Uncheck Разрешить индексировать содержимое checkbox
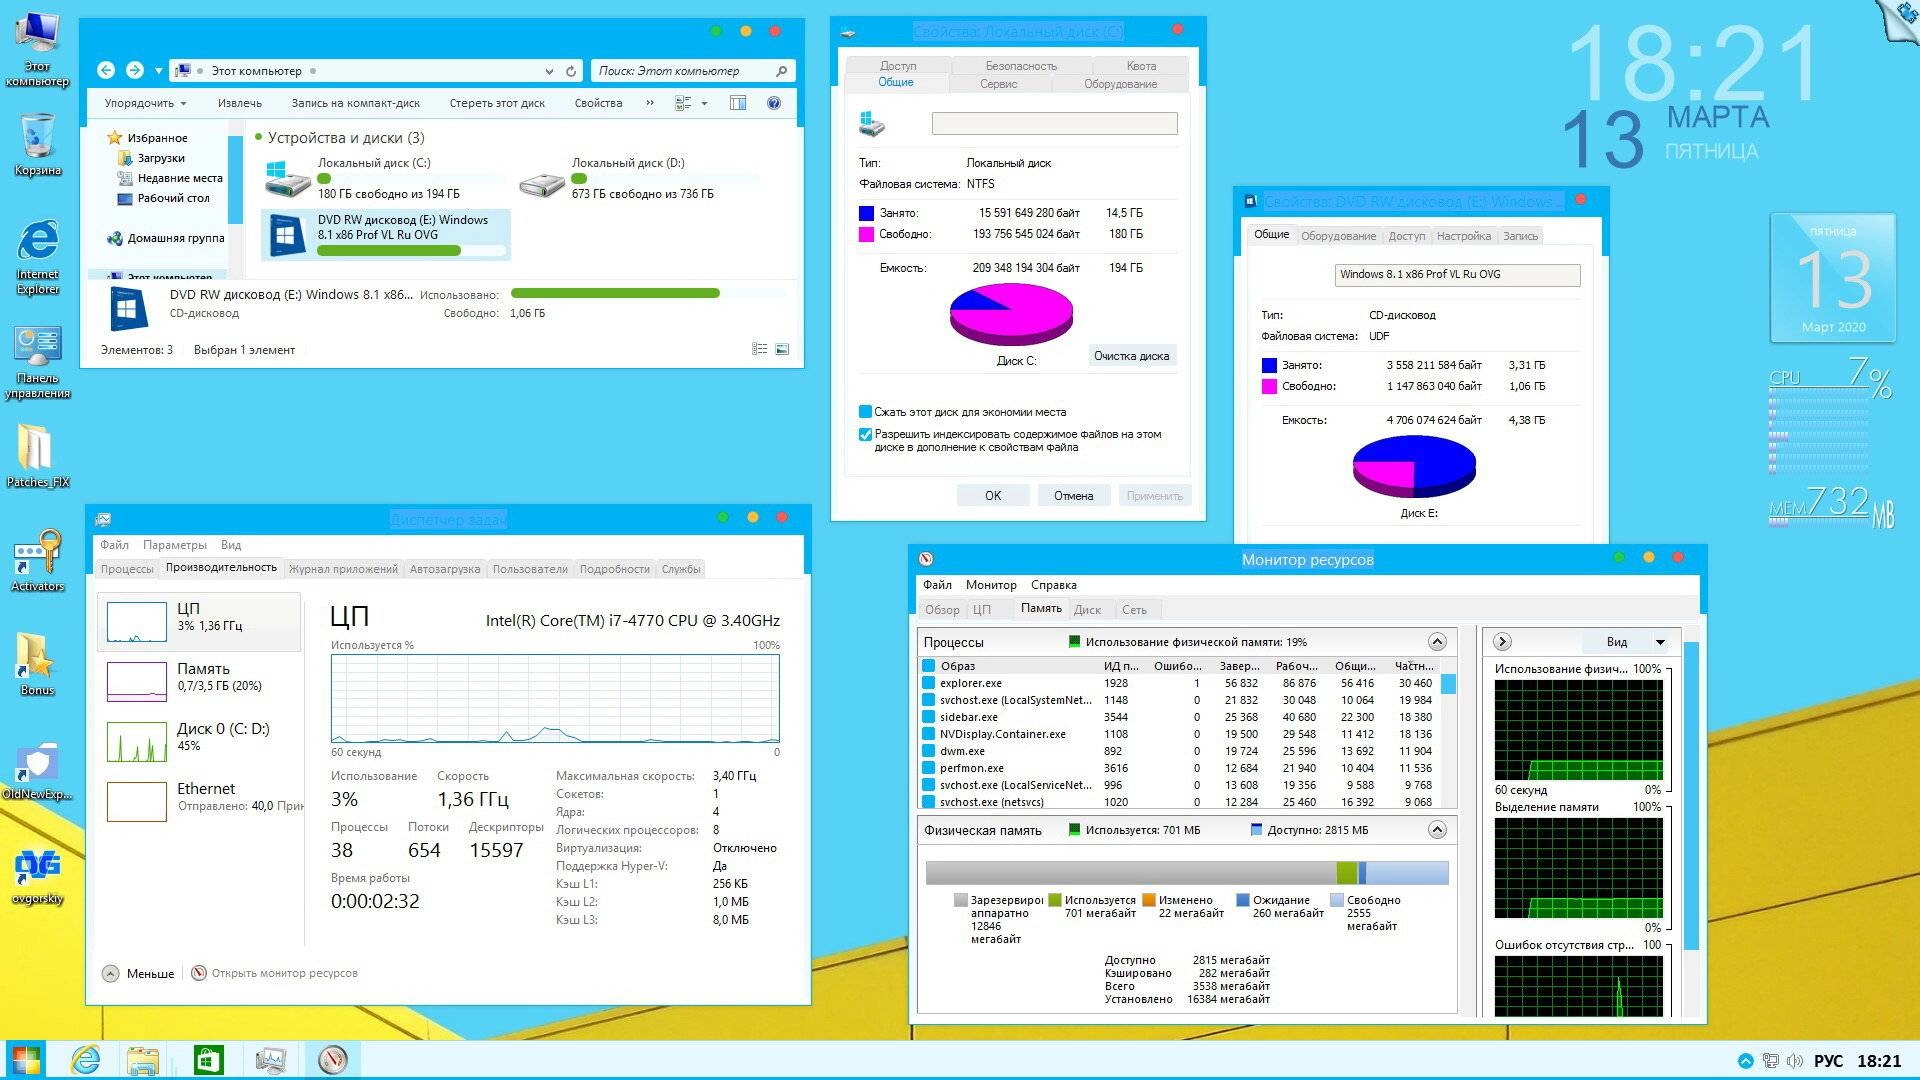This screenshot has width=1920, height=1080. 865,435
